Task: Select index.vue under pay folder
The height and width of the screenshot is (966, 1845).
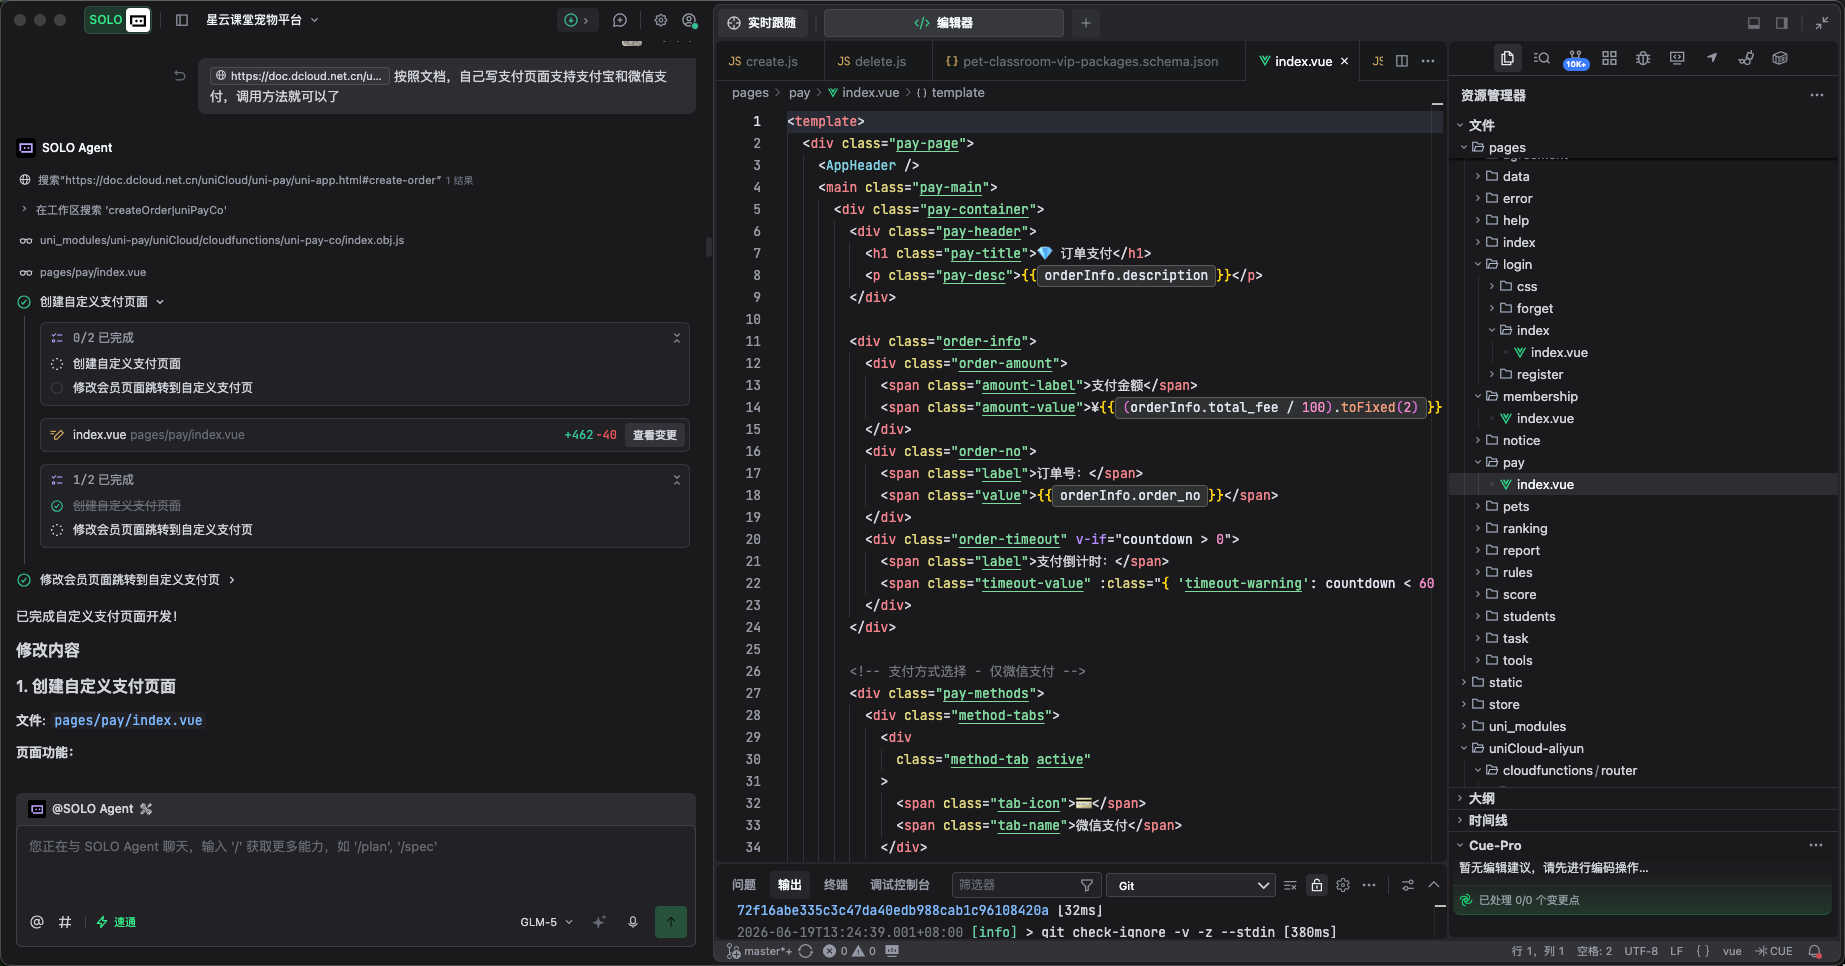Action: coord(1544,484)
